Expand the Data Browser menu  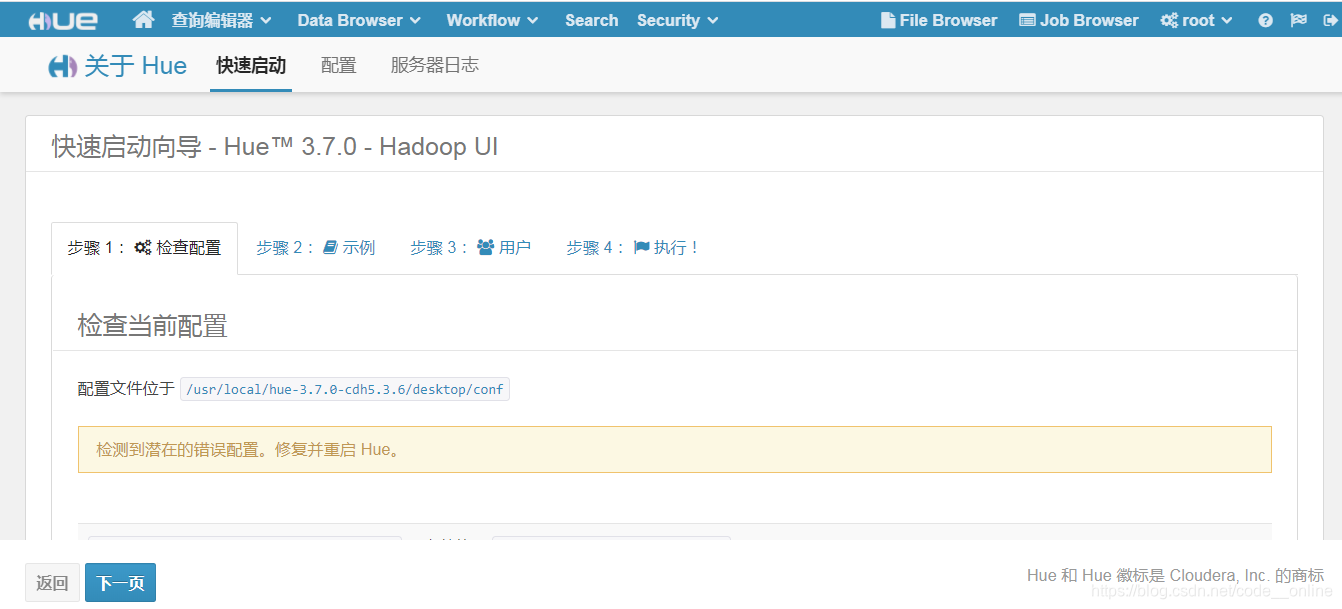point(359,20)
